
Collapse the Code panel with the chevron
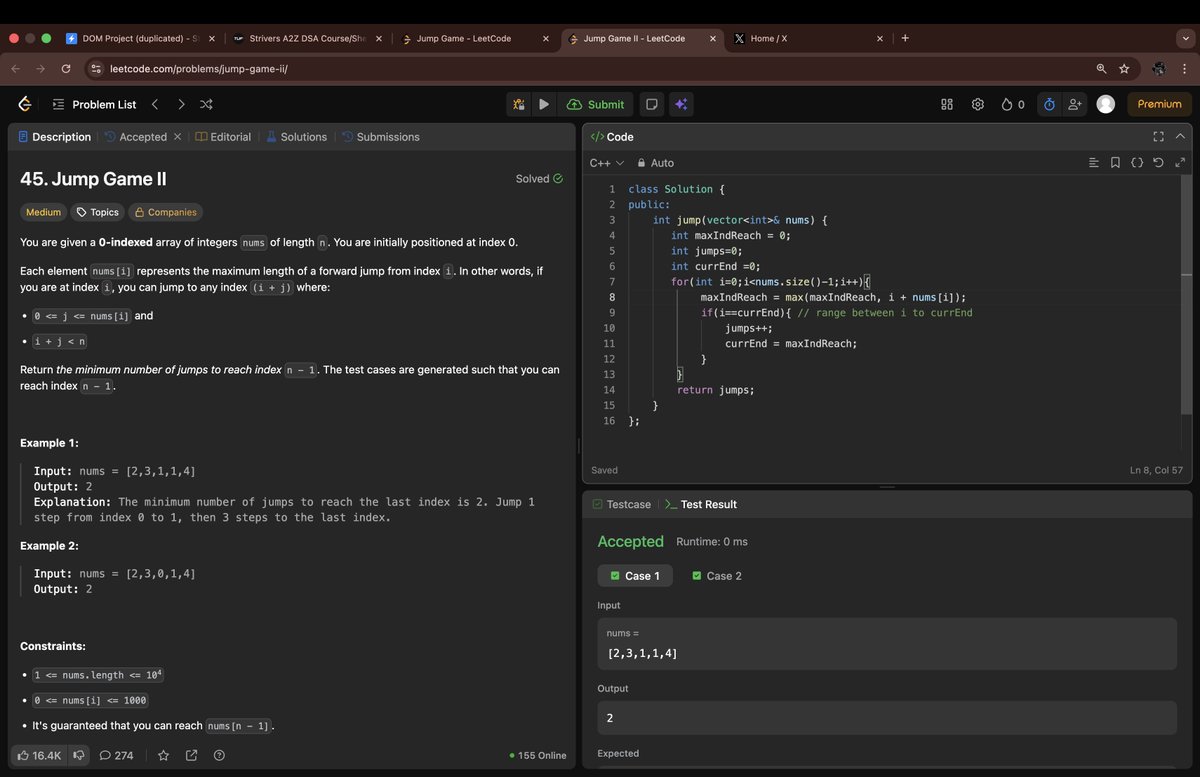point(1180,137)
